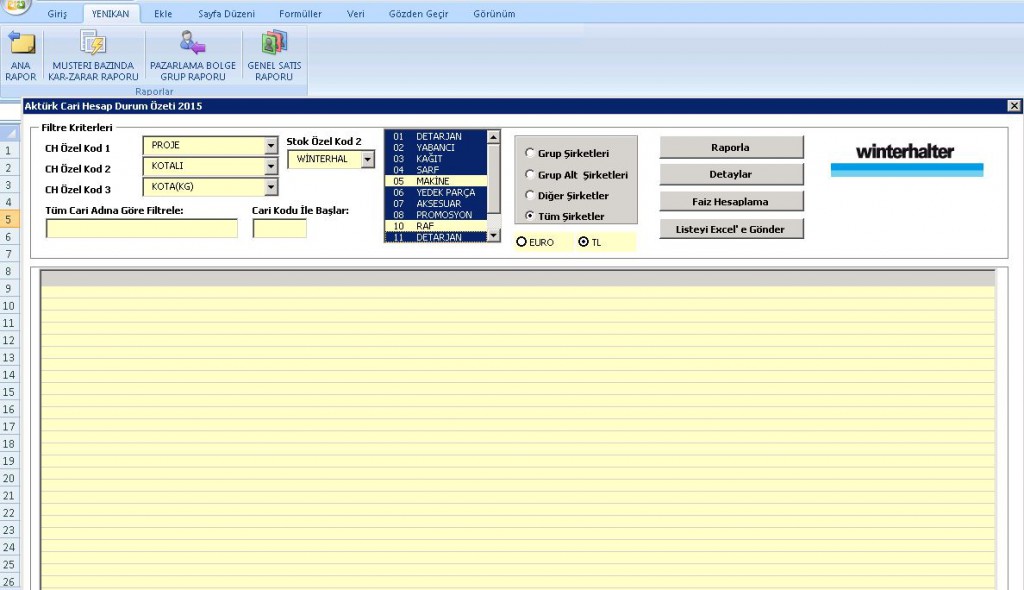The width and height of the screenshot is (1024, 590).
Task: Click the Listeyi Excel'e Gönder button
Action: point(731,229)
